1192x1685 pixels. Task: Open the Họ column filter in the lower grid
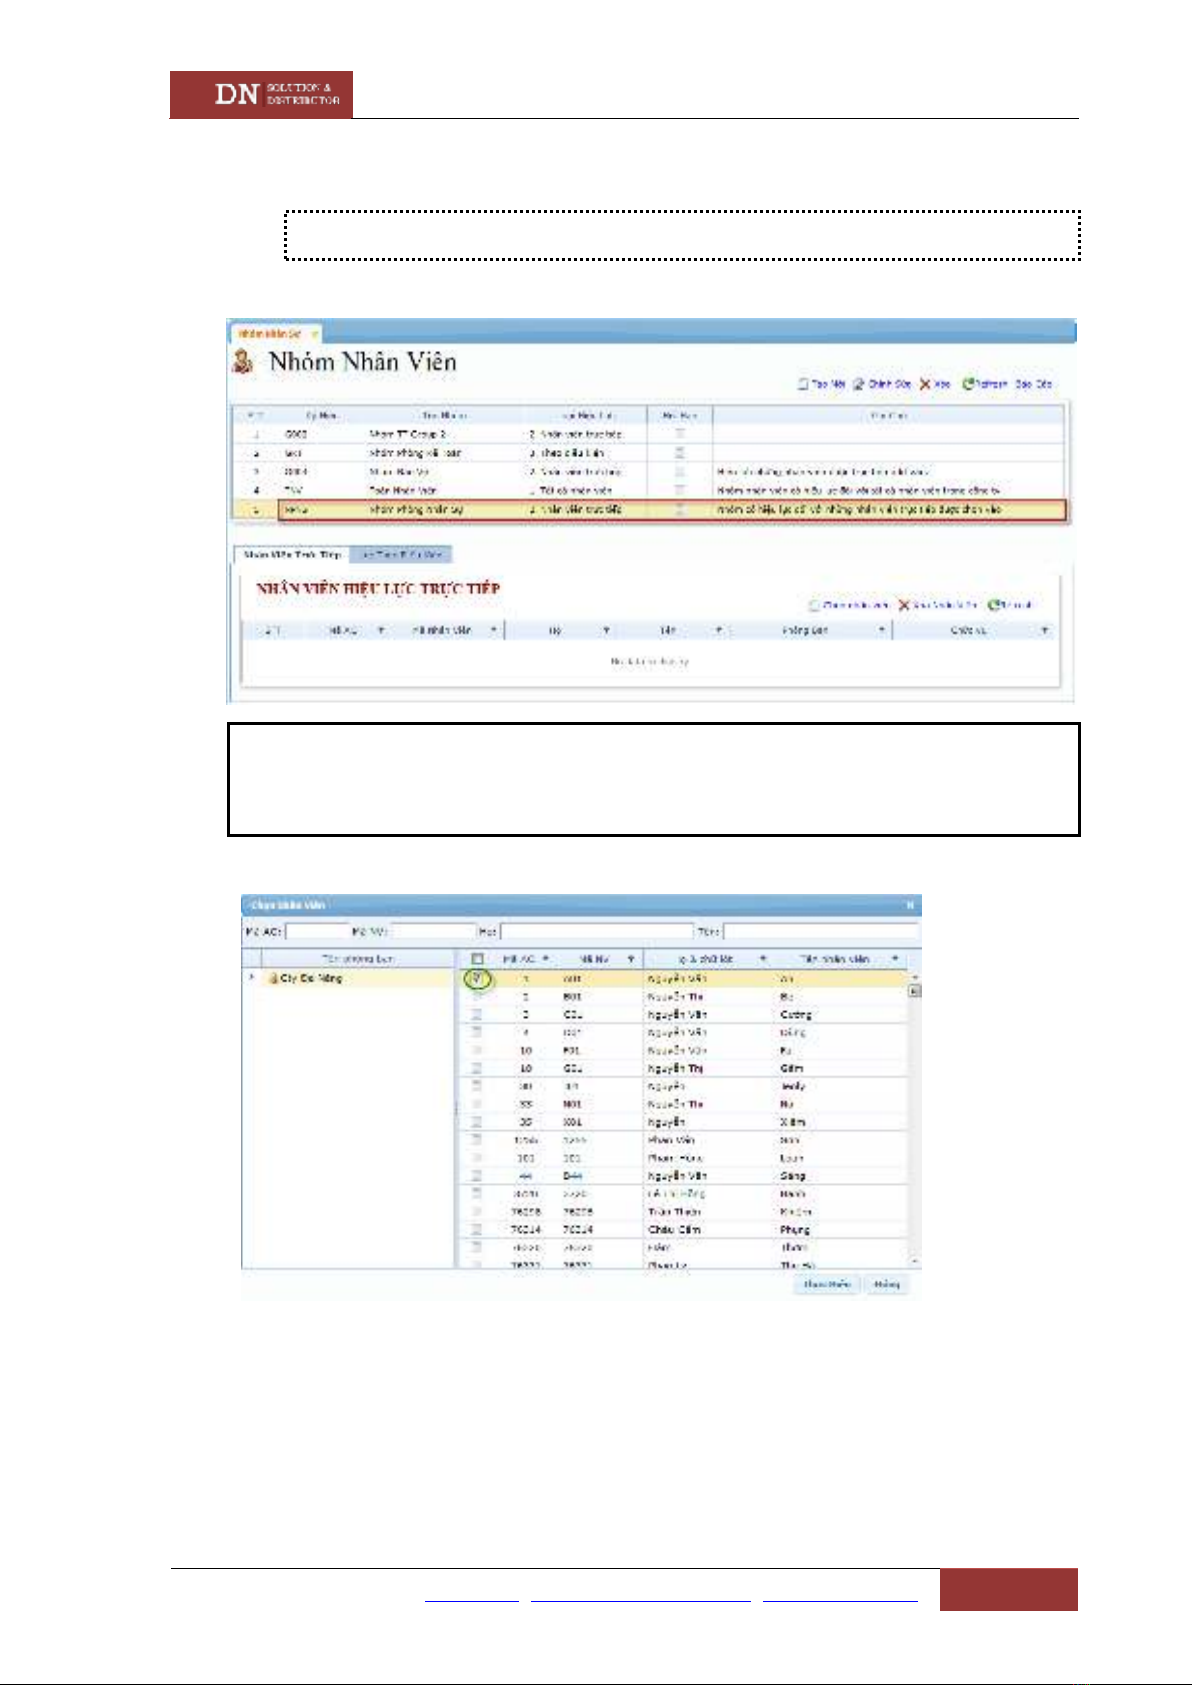click(x=606, y=631)
